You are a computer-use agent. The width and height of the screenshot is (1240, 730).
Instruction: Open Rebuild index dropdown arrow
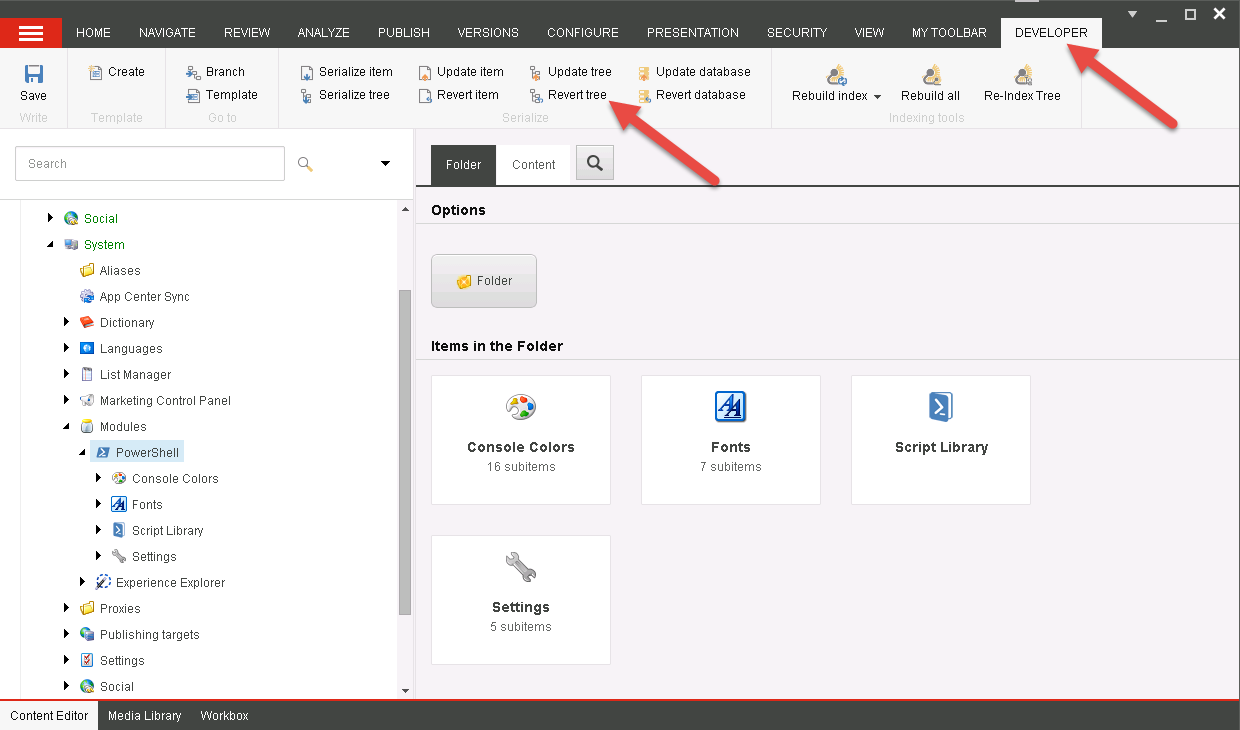pos(877,97)
